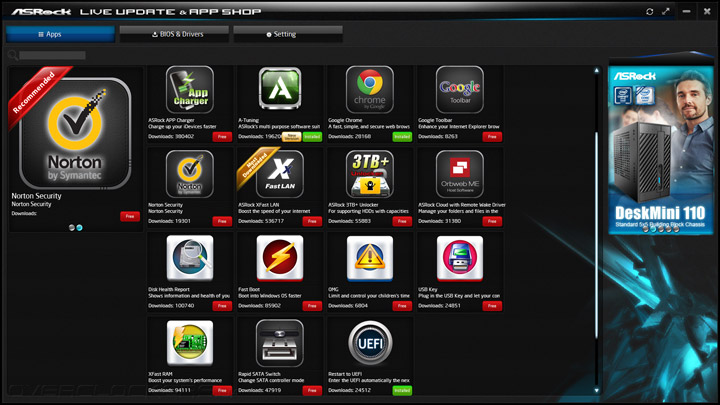Click Free button for 3TB+ Unlocker
Viewport: 720px width, 405px height.
click(402, 221)
